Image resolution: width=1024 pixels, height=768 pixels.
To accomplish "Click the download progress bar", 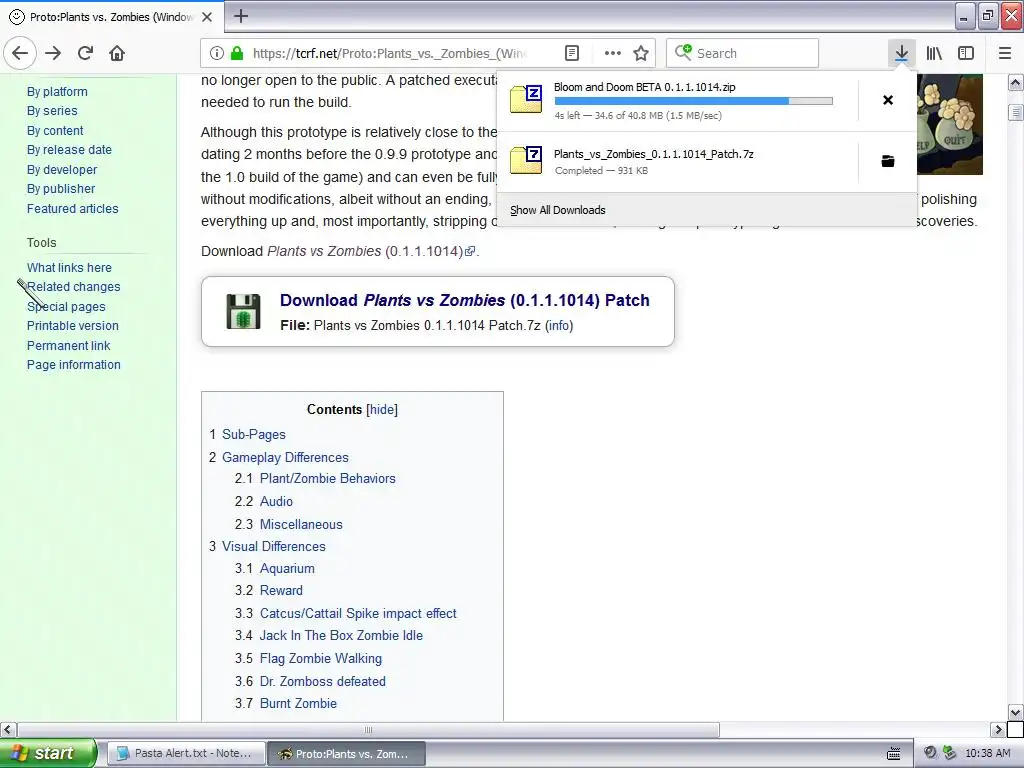I will 694,101.
